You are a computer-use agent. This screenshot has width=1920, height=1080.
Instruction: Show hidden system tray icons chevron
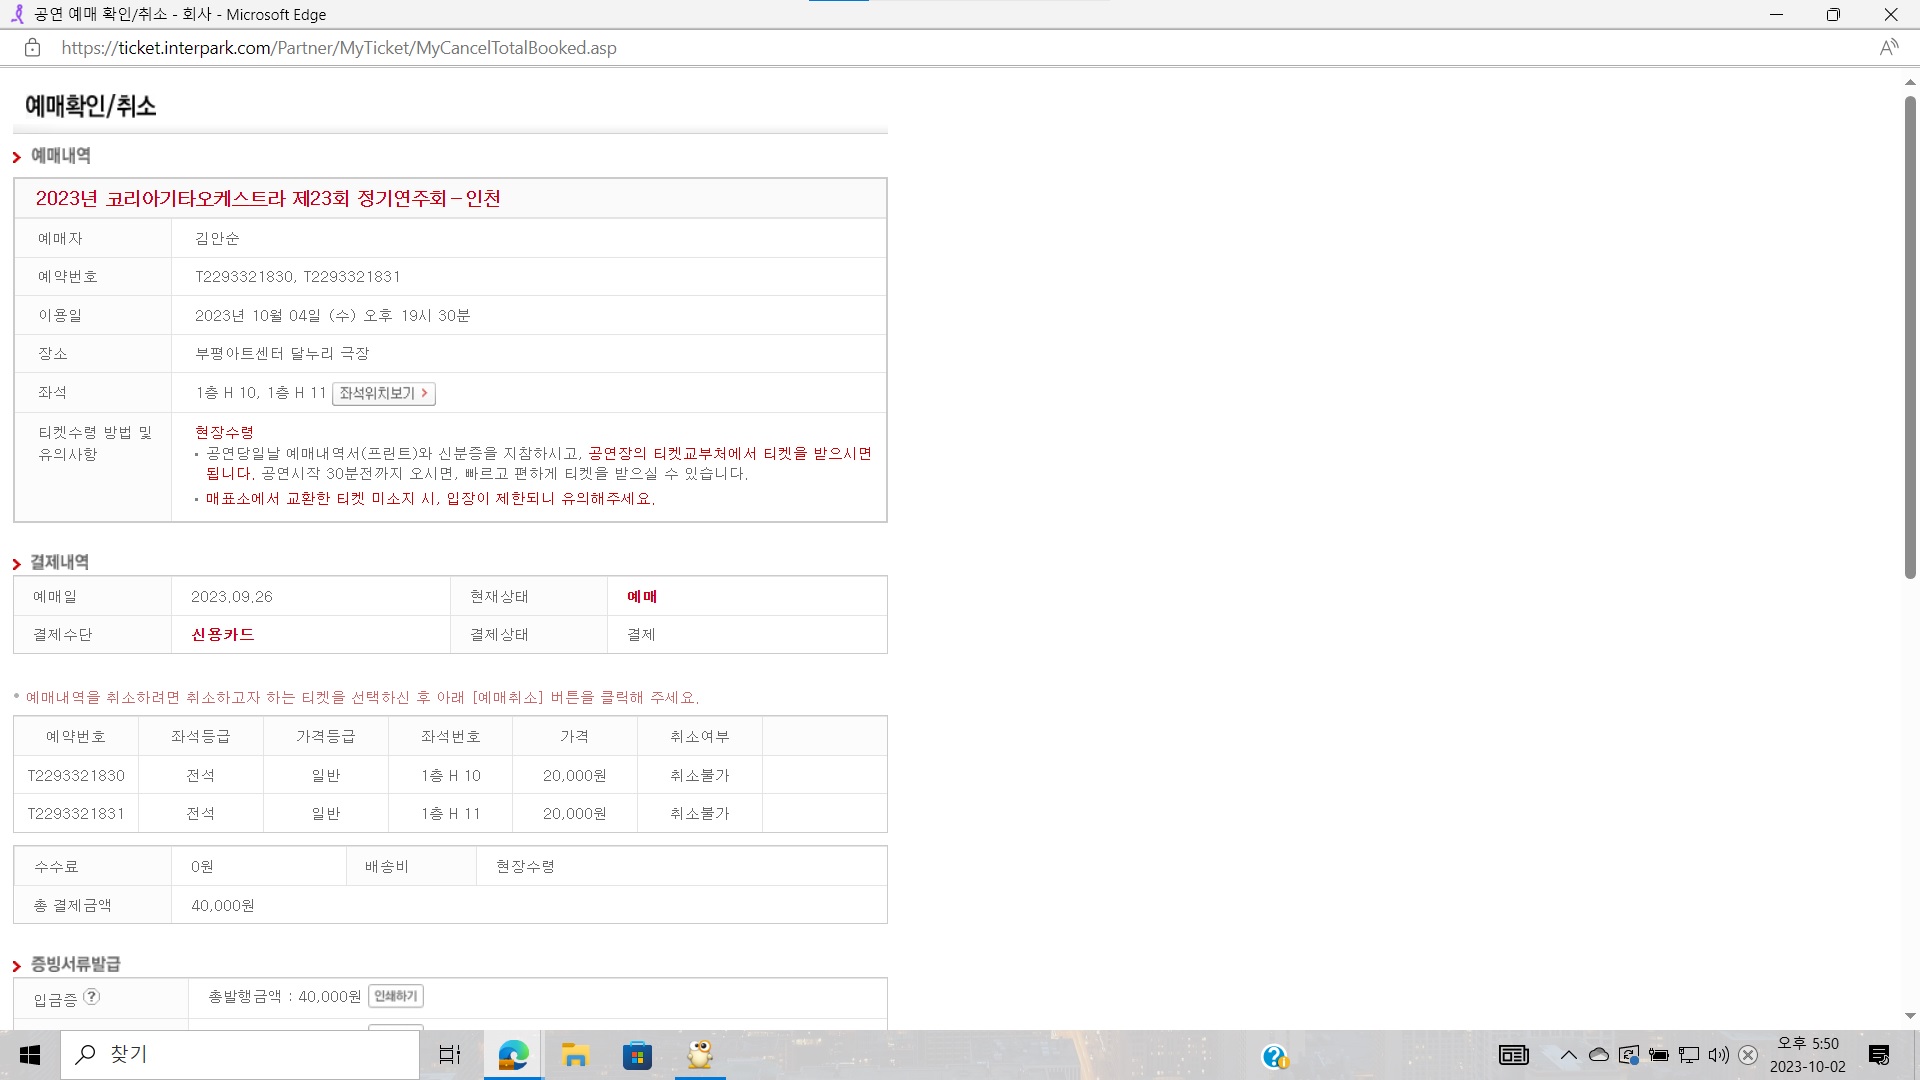point(1568,1055)
